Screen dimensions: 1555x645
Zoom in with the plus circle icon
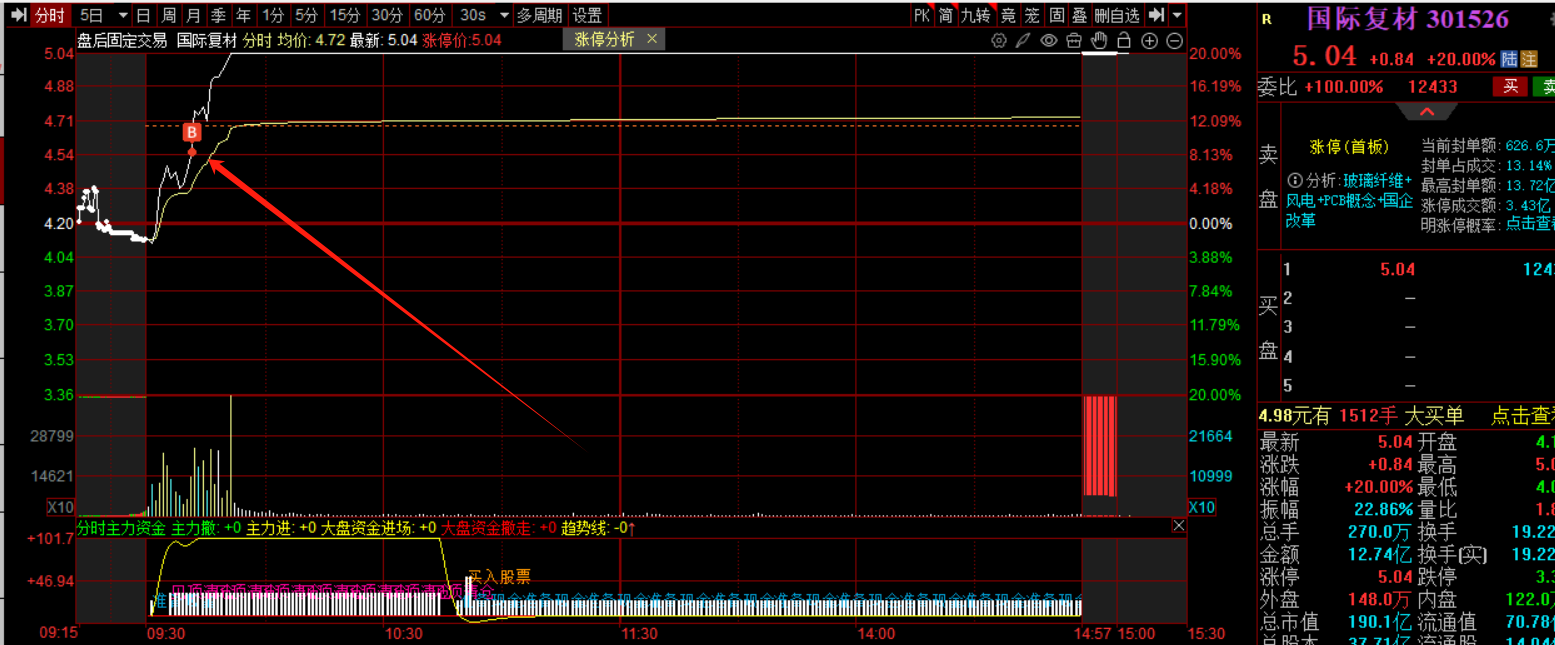(1150, 41)
